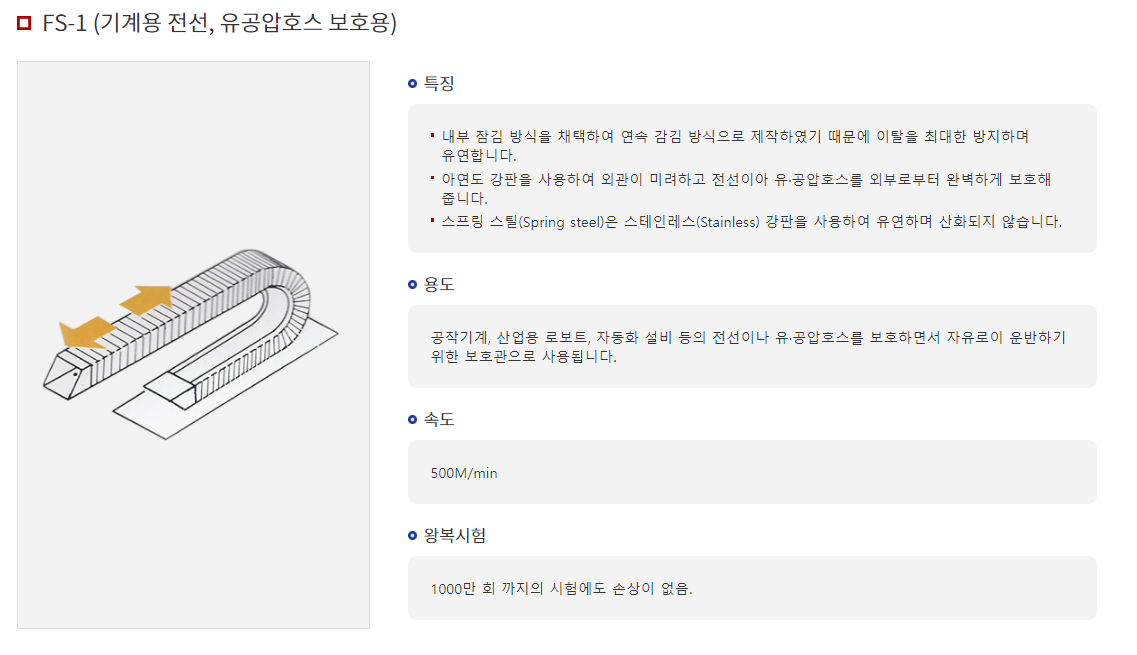Open the cable chain product illustration

(194, 345)
